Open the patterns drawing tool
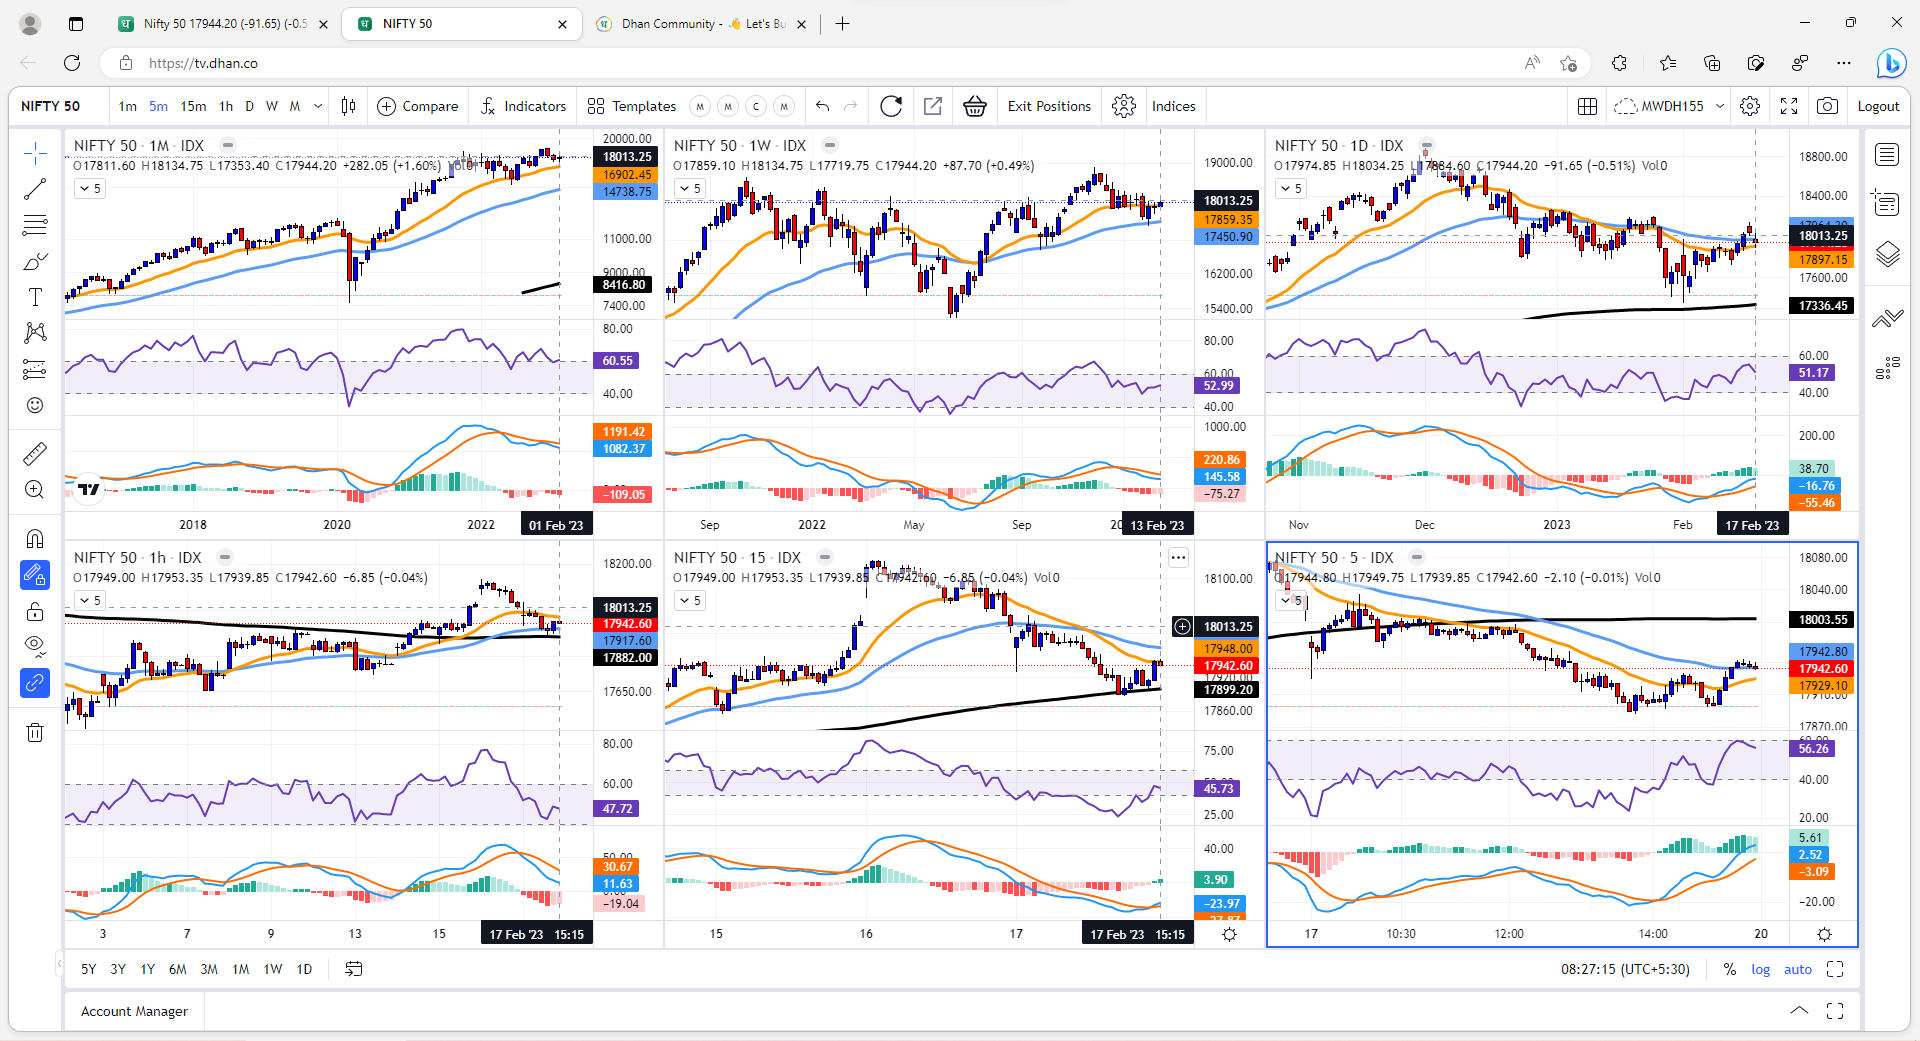 [35, 333]
